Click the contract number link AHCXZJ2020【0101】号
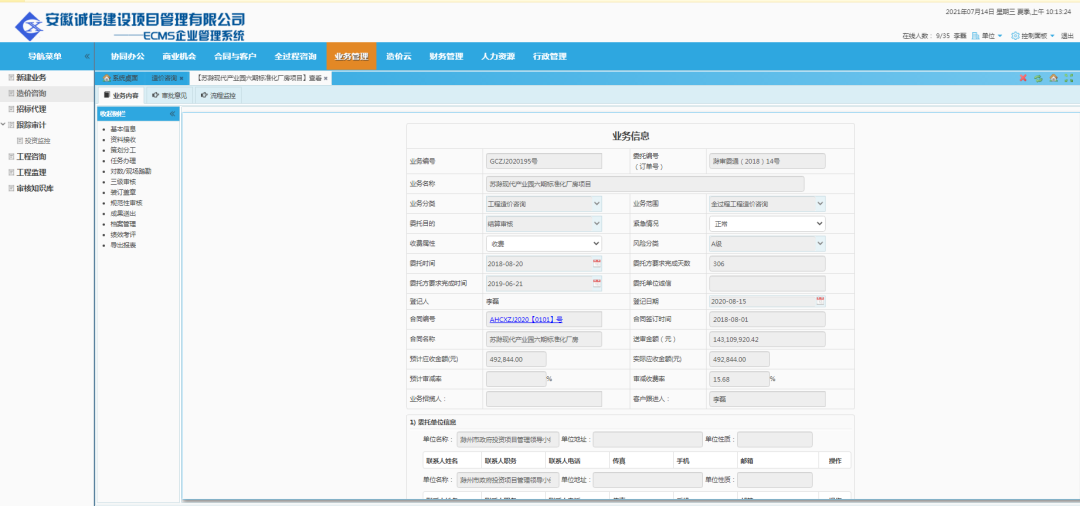The image size is (1080, 506). [525, 319]
